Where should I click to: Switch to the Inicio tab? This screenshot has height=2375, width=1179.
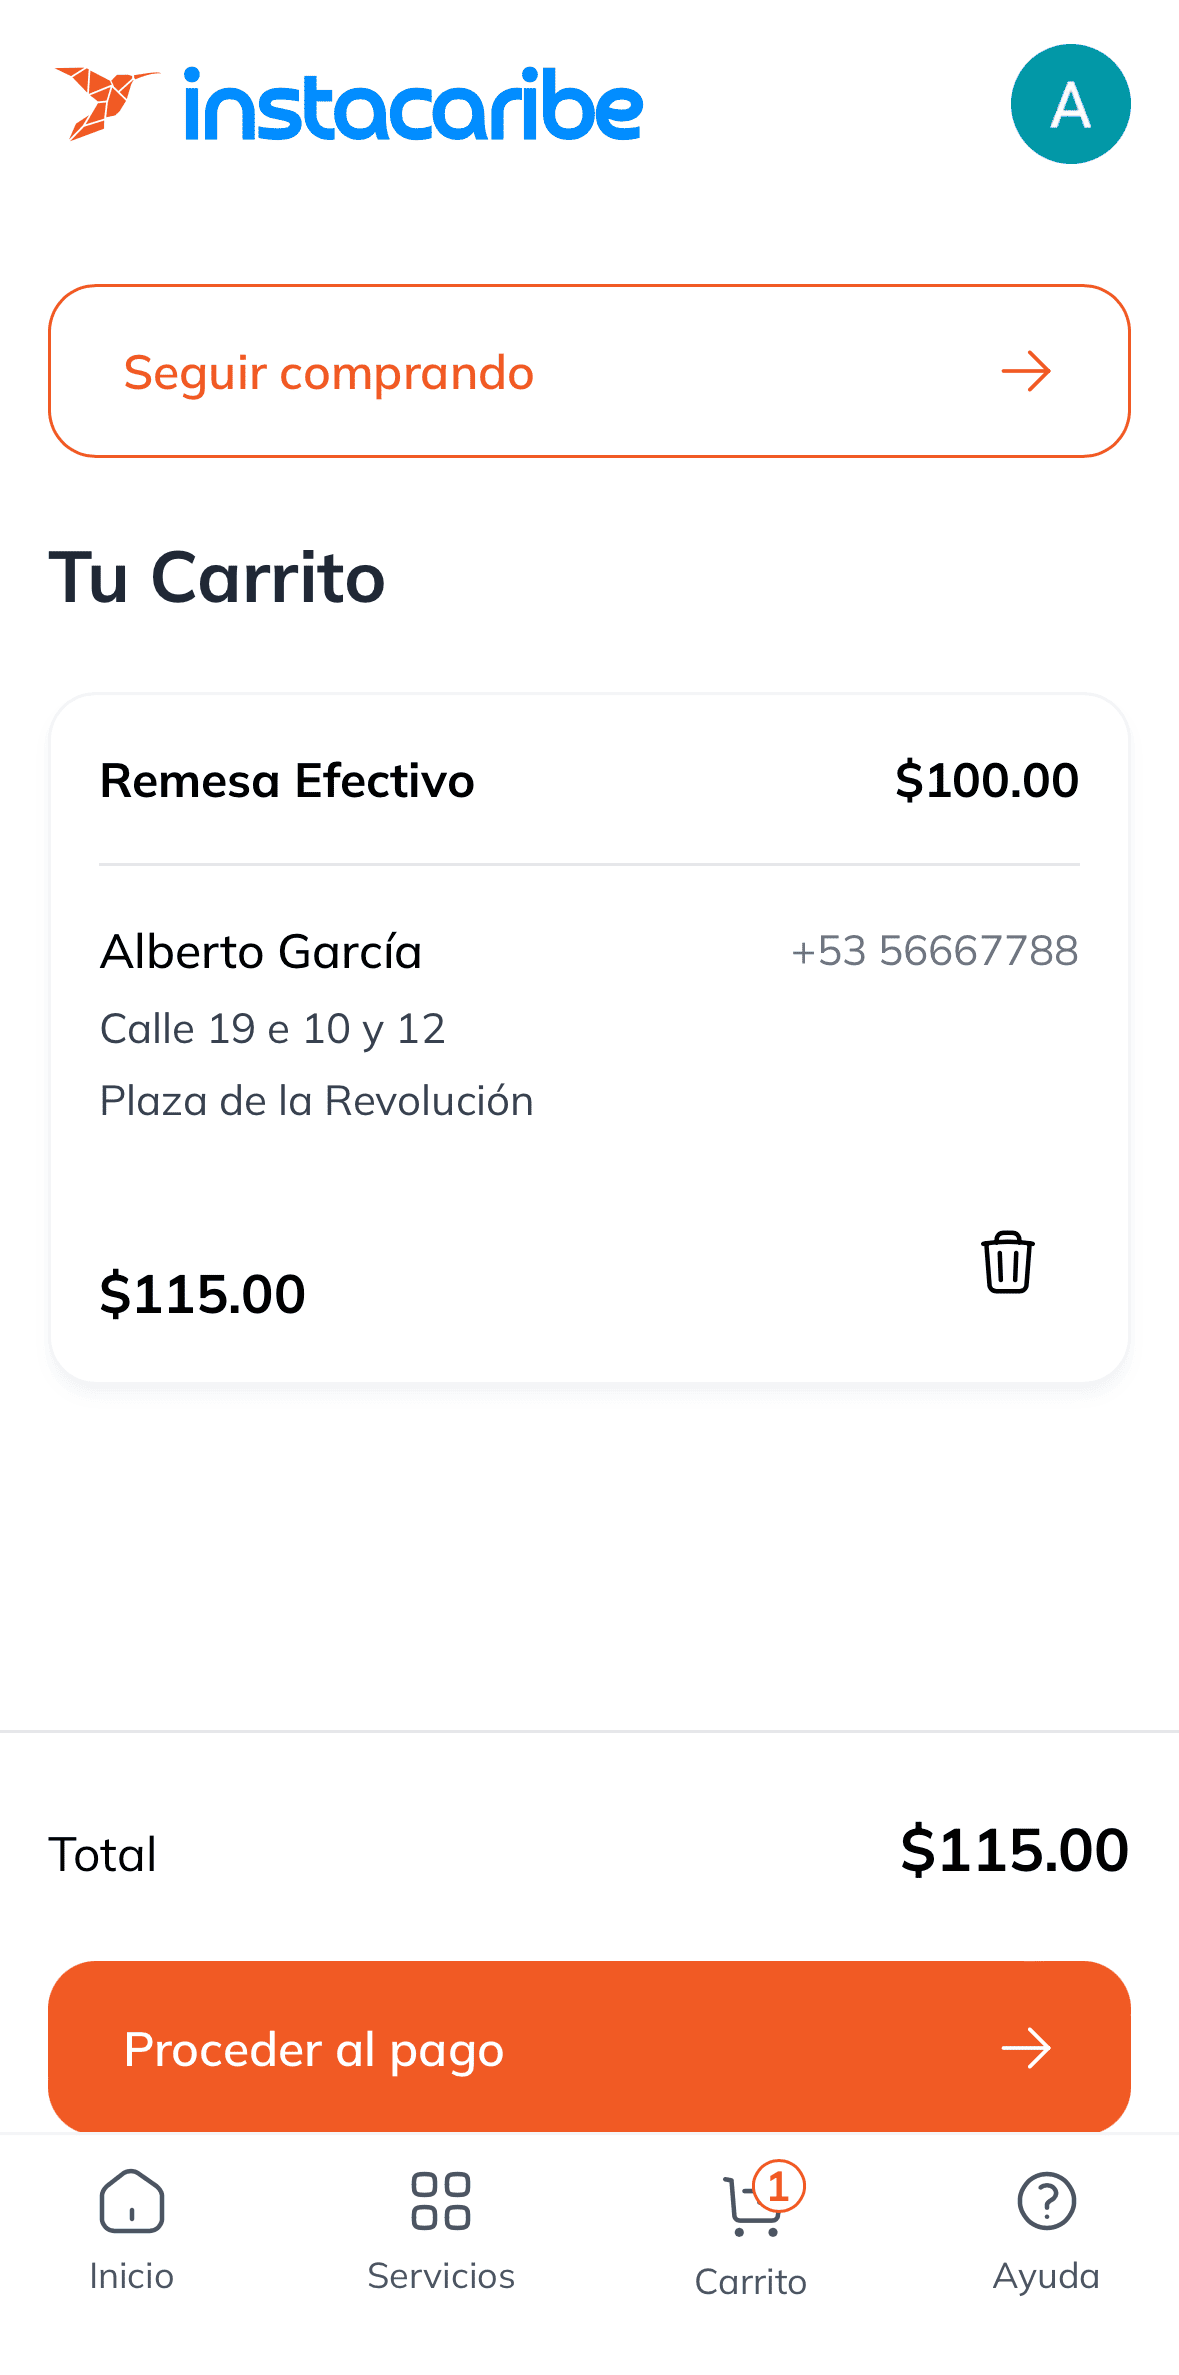131,2276
